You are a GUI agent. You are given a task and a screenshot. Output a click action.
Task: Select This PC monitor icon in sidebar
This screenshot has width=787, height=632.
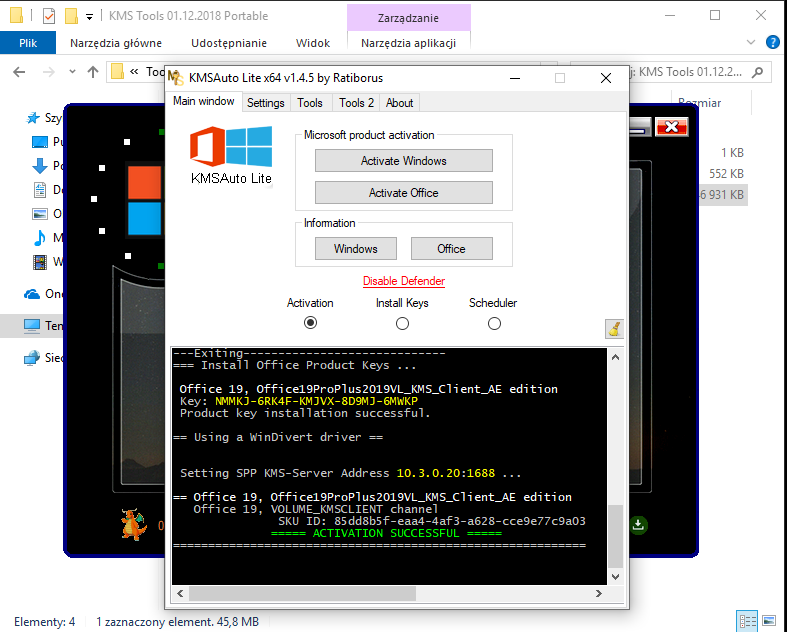32,326
